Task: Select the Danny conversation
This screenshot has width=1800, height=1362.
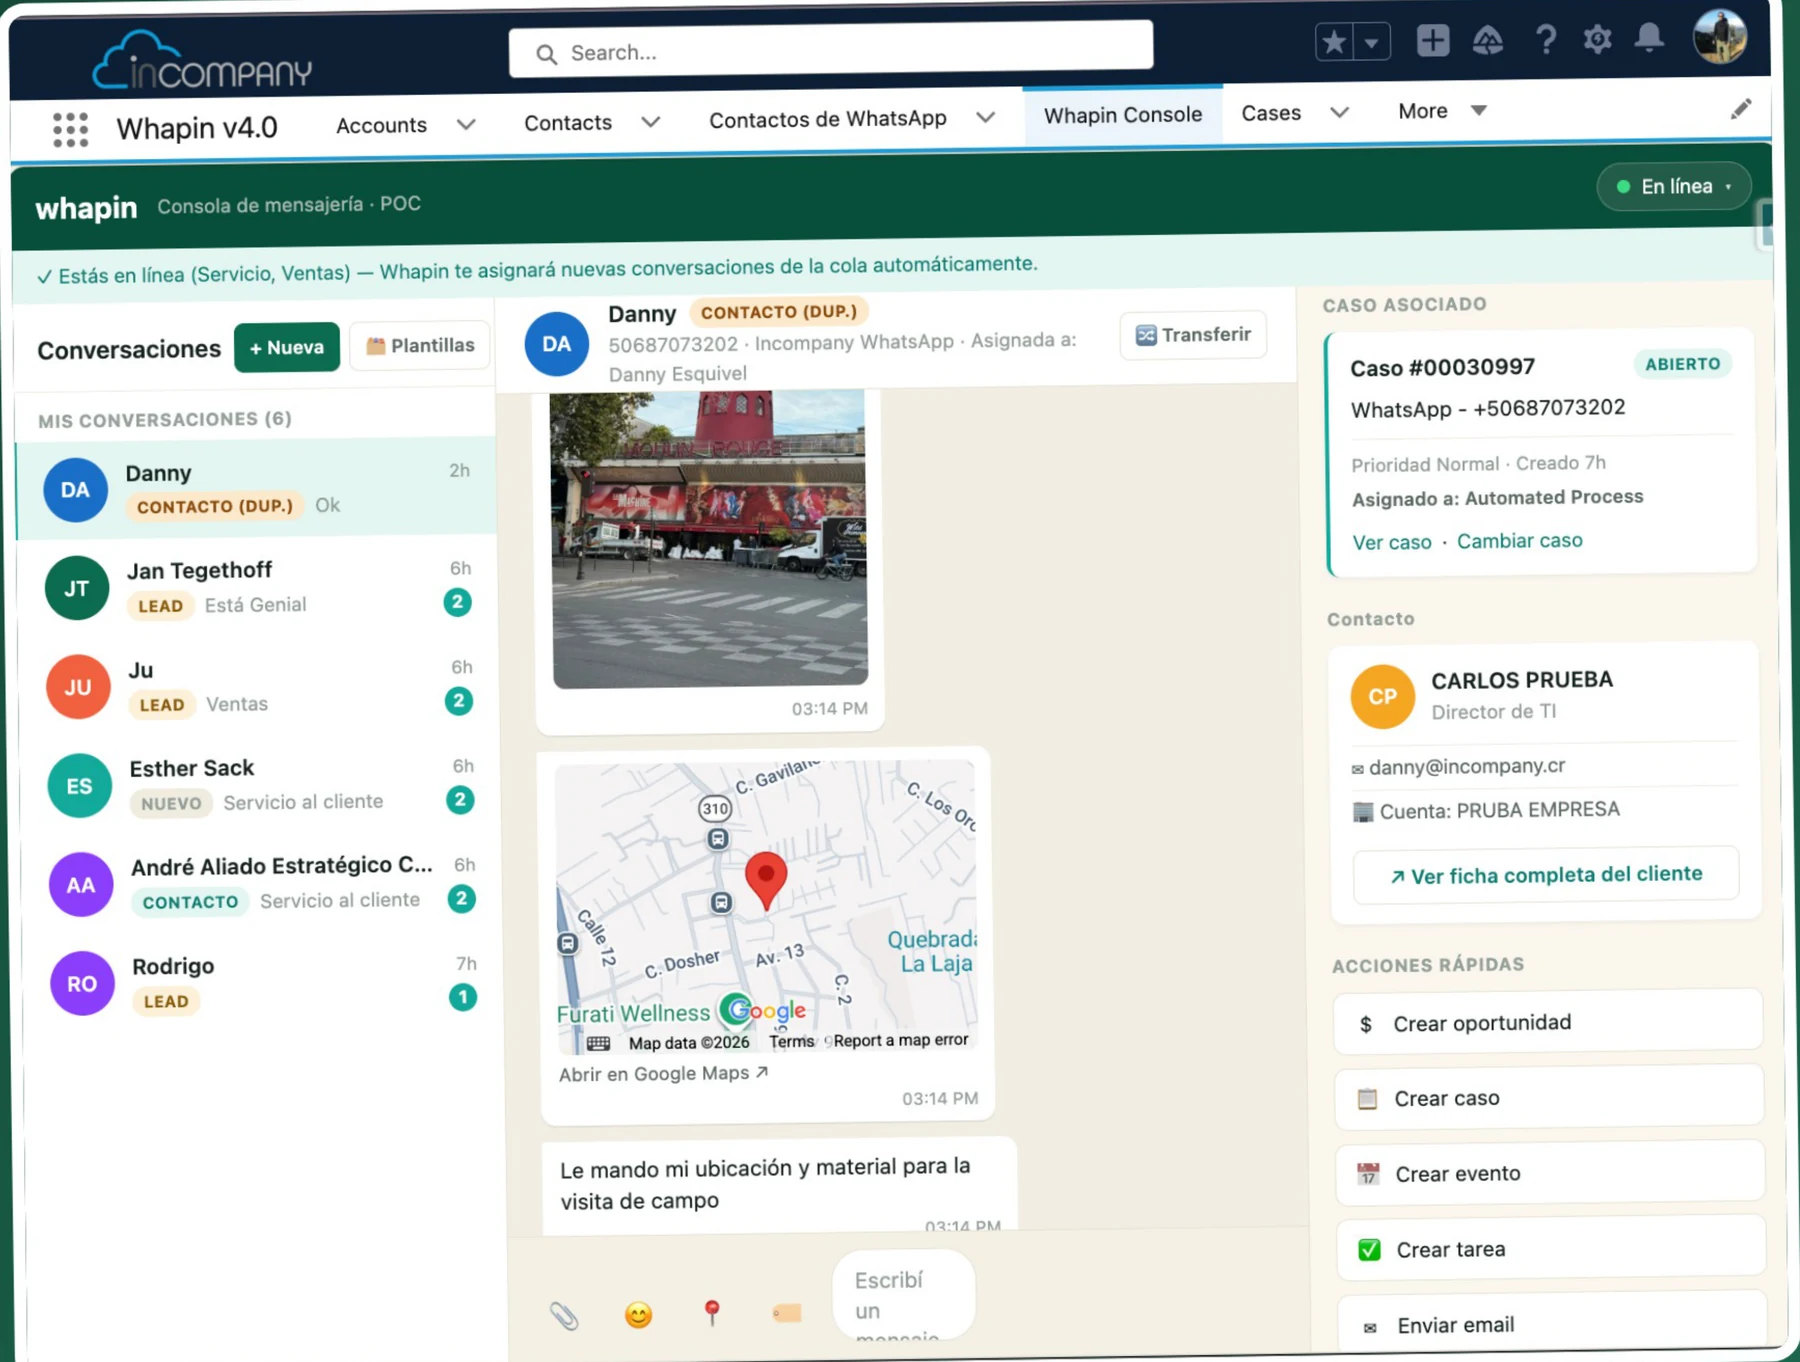Action: [x=256, y=488]
